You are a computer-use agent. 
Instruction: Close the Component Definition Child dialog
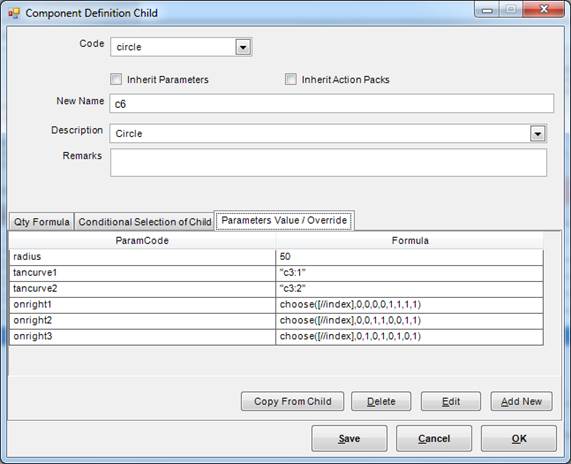point(544,9)
